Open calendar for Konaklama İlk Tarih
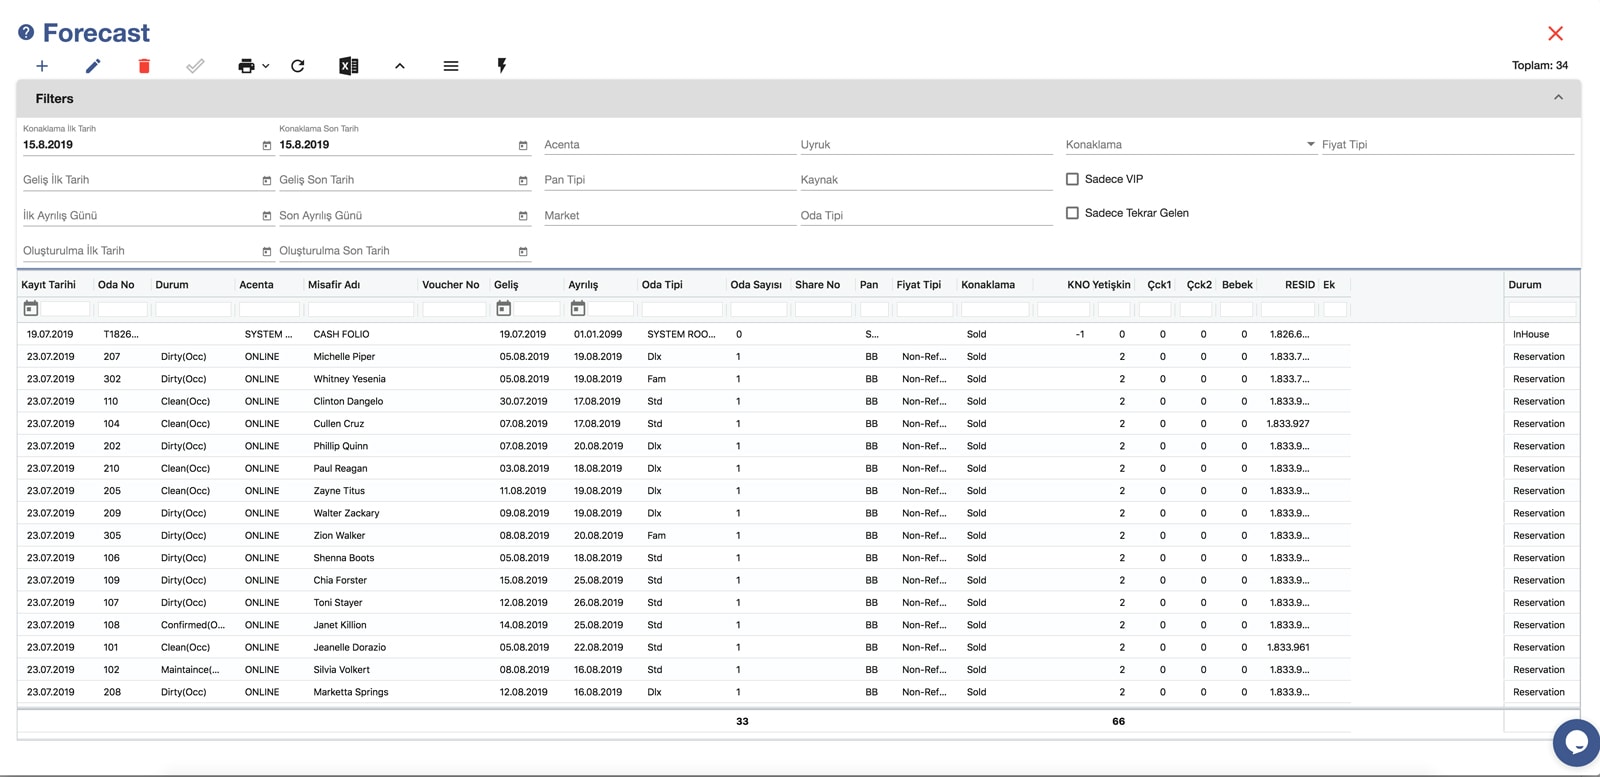 coord(267,146)
